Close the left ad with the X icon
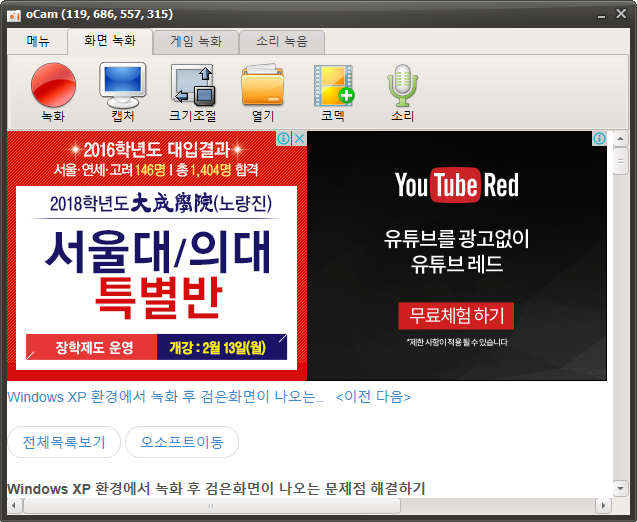Image resolution: width=637 pixels, height=522 pixels. pyautogui.click(x=299, y=139)
